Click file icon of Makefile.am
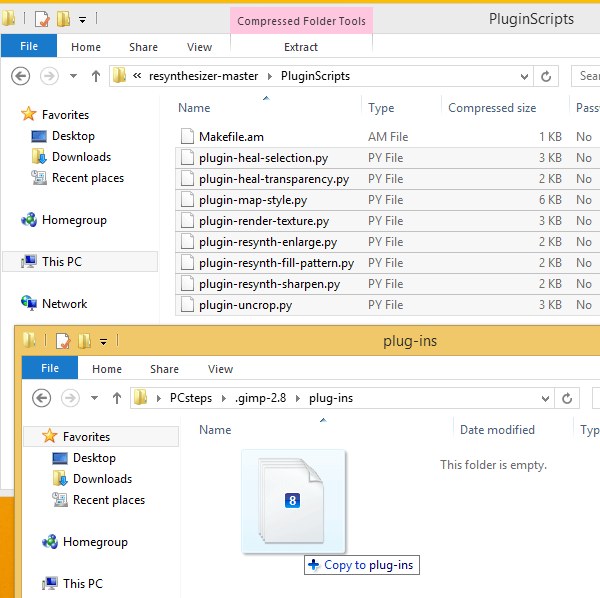The image size is (600, 598). coord(187,136)
